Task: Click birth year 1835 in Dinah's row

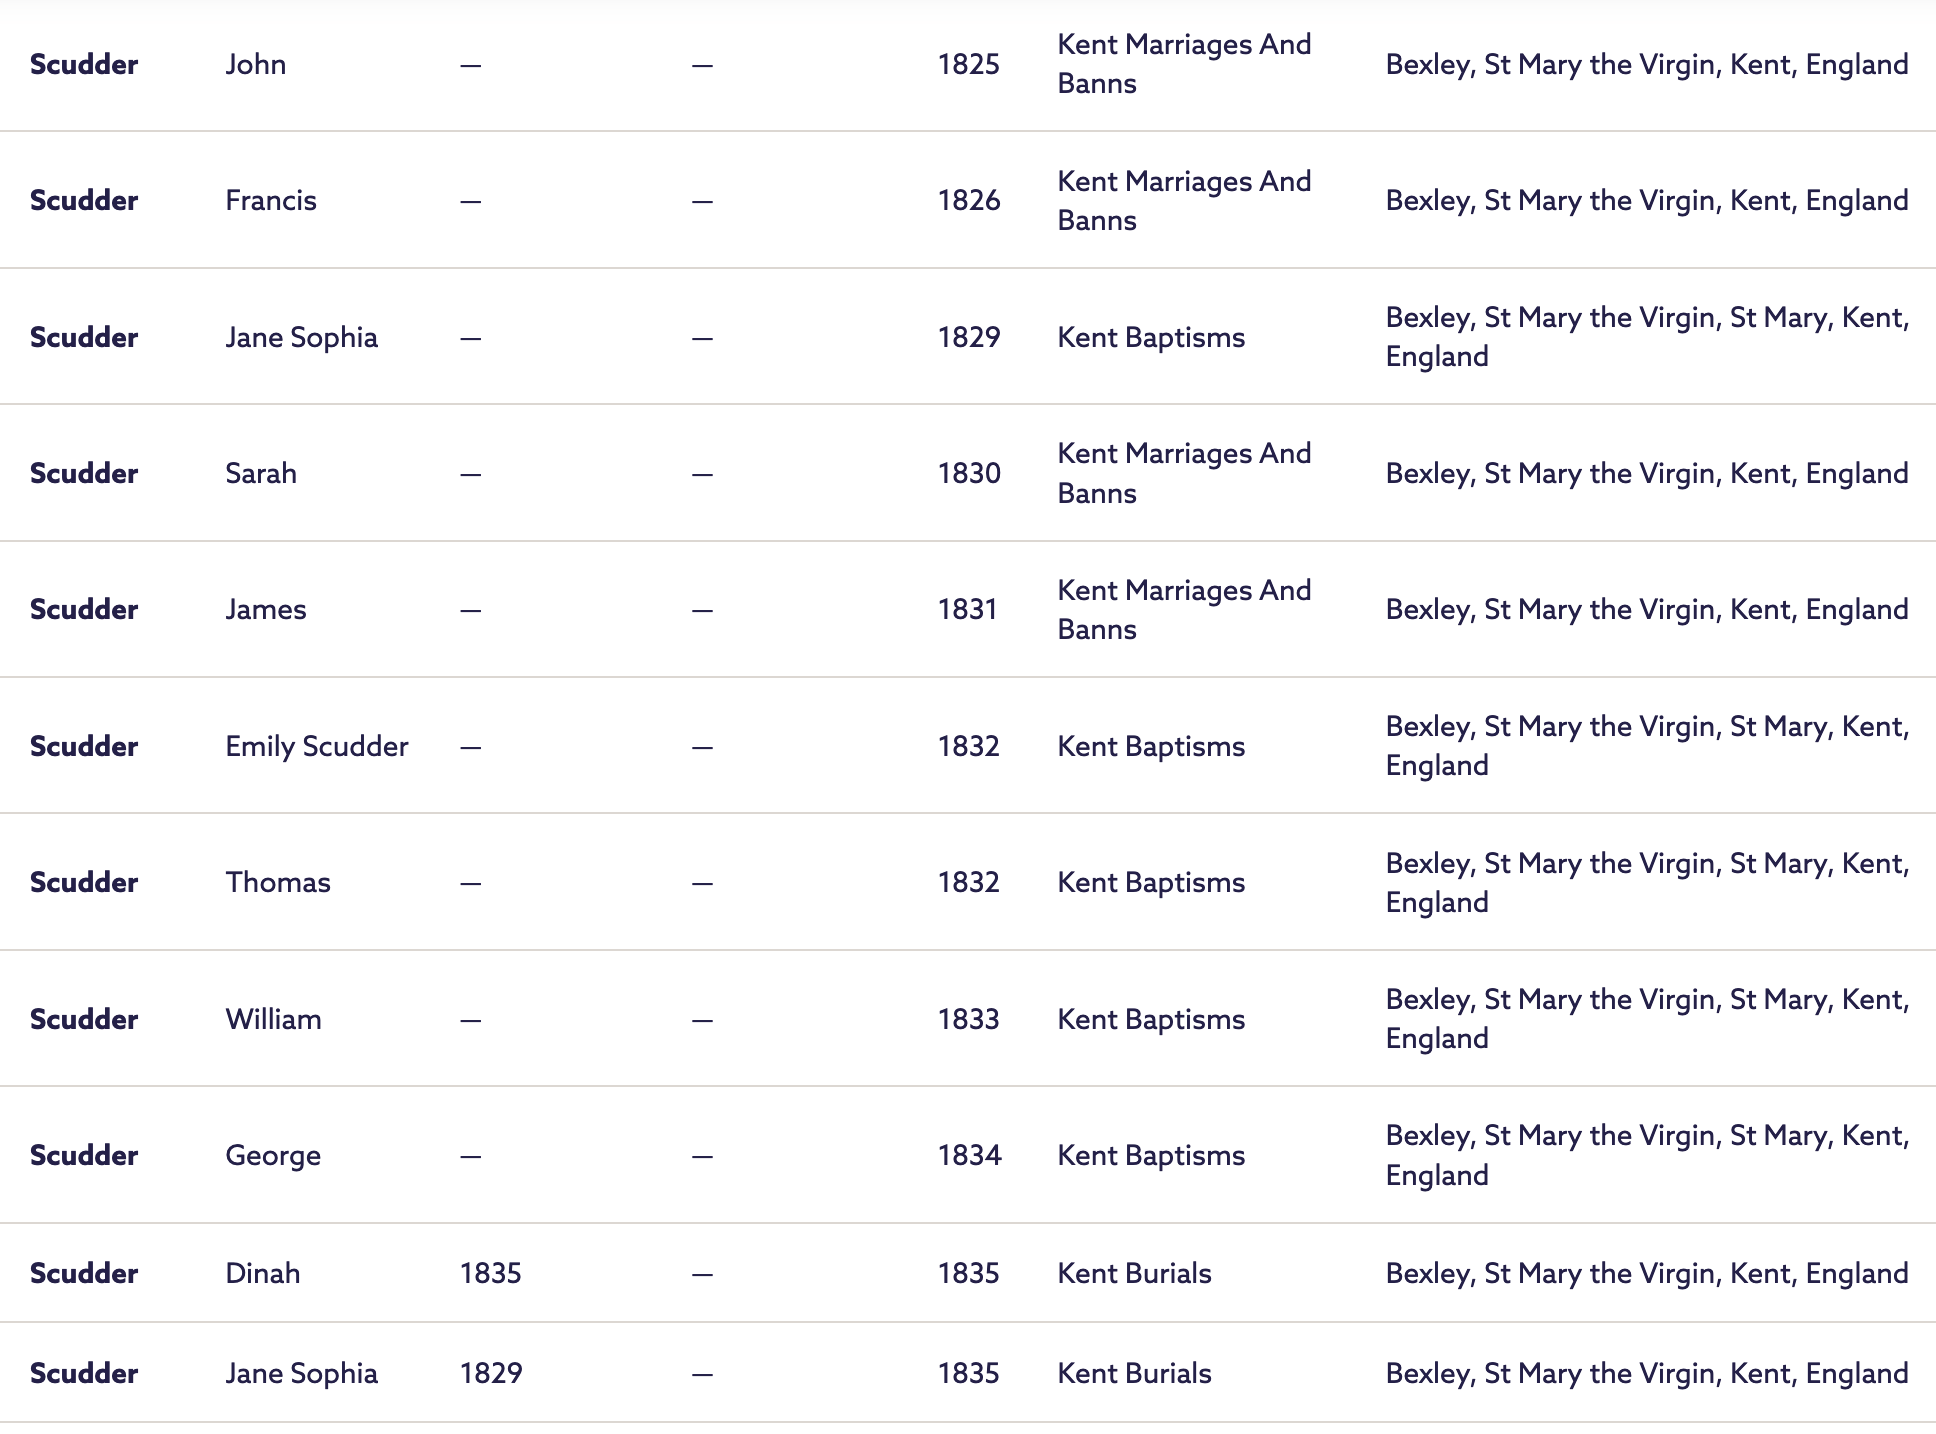Action: click(491, 1273)
